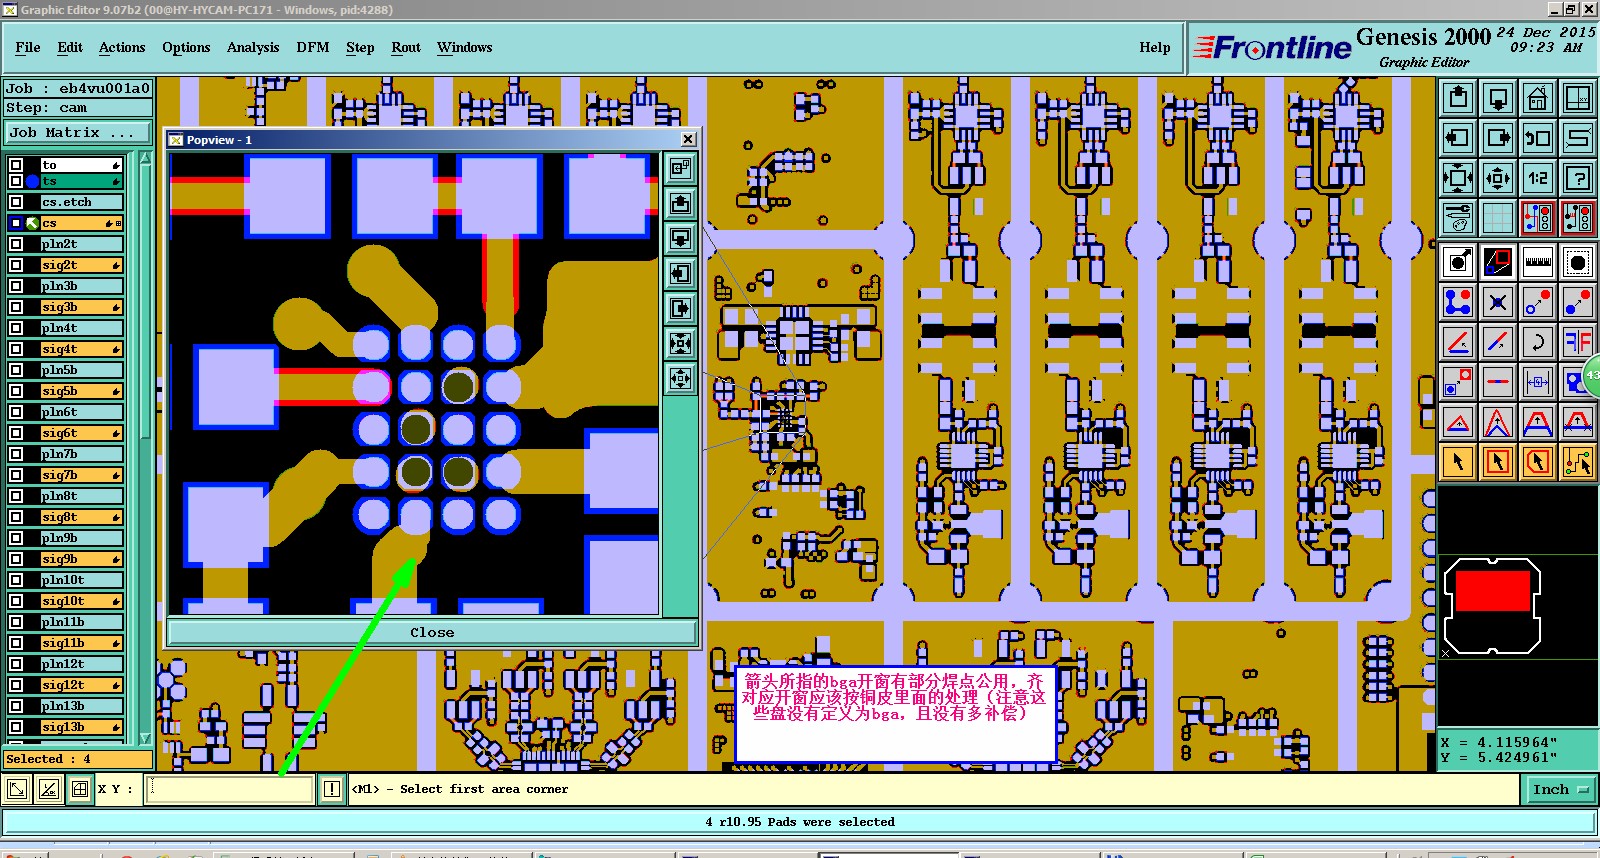Click the snap crosshair icon left of XY
This screenshot has height=858, width=1600.
click(x=80, y=789)
